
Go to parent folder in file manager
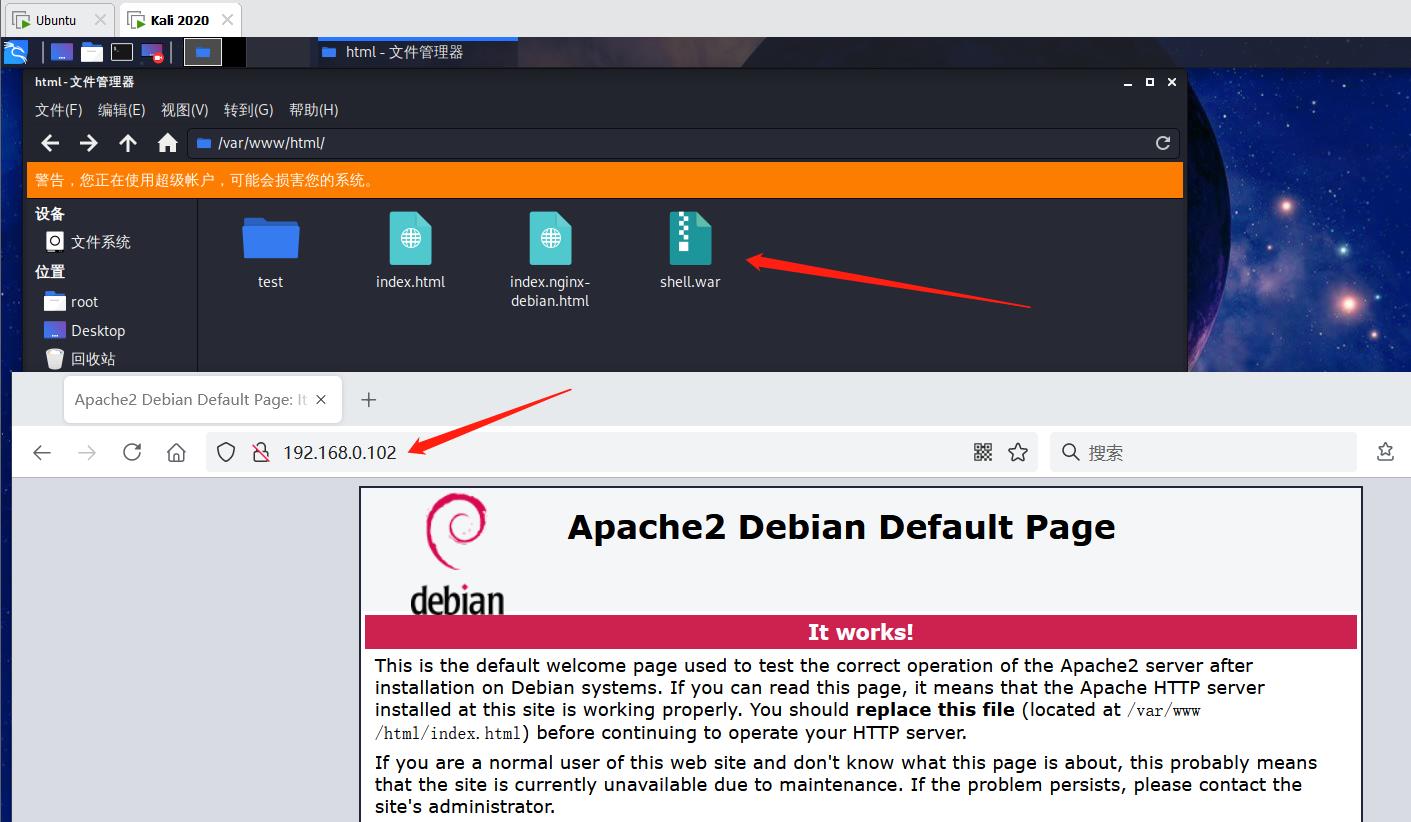128,143
